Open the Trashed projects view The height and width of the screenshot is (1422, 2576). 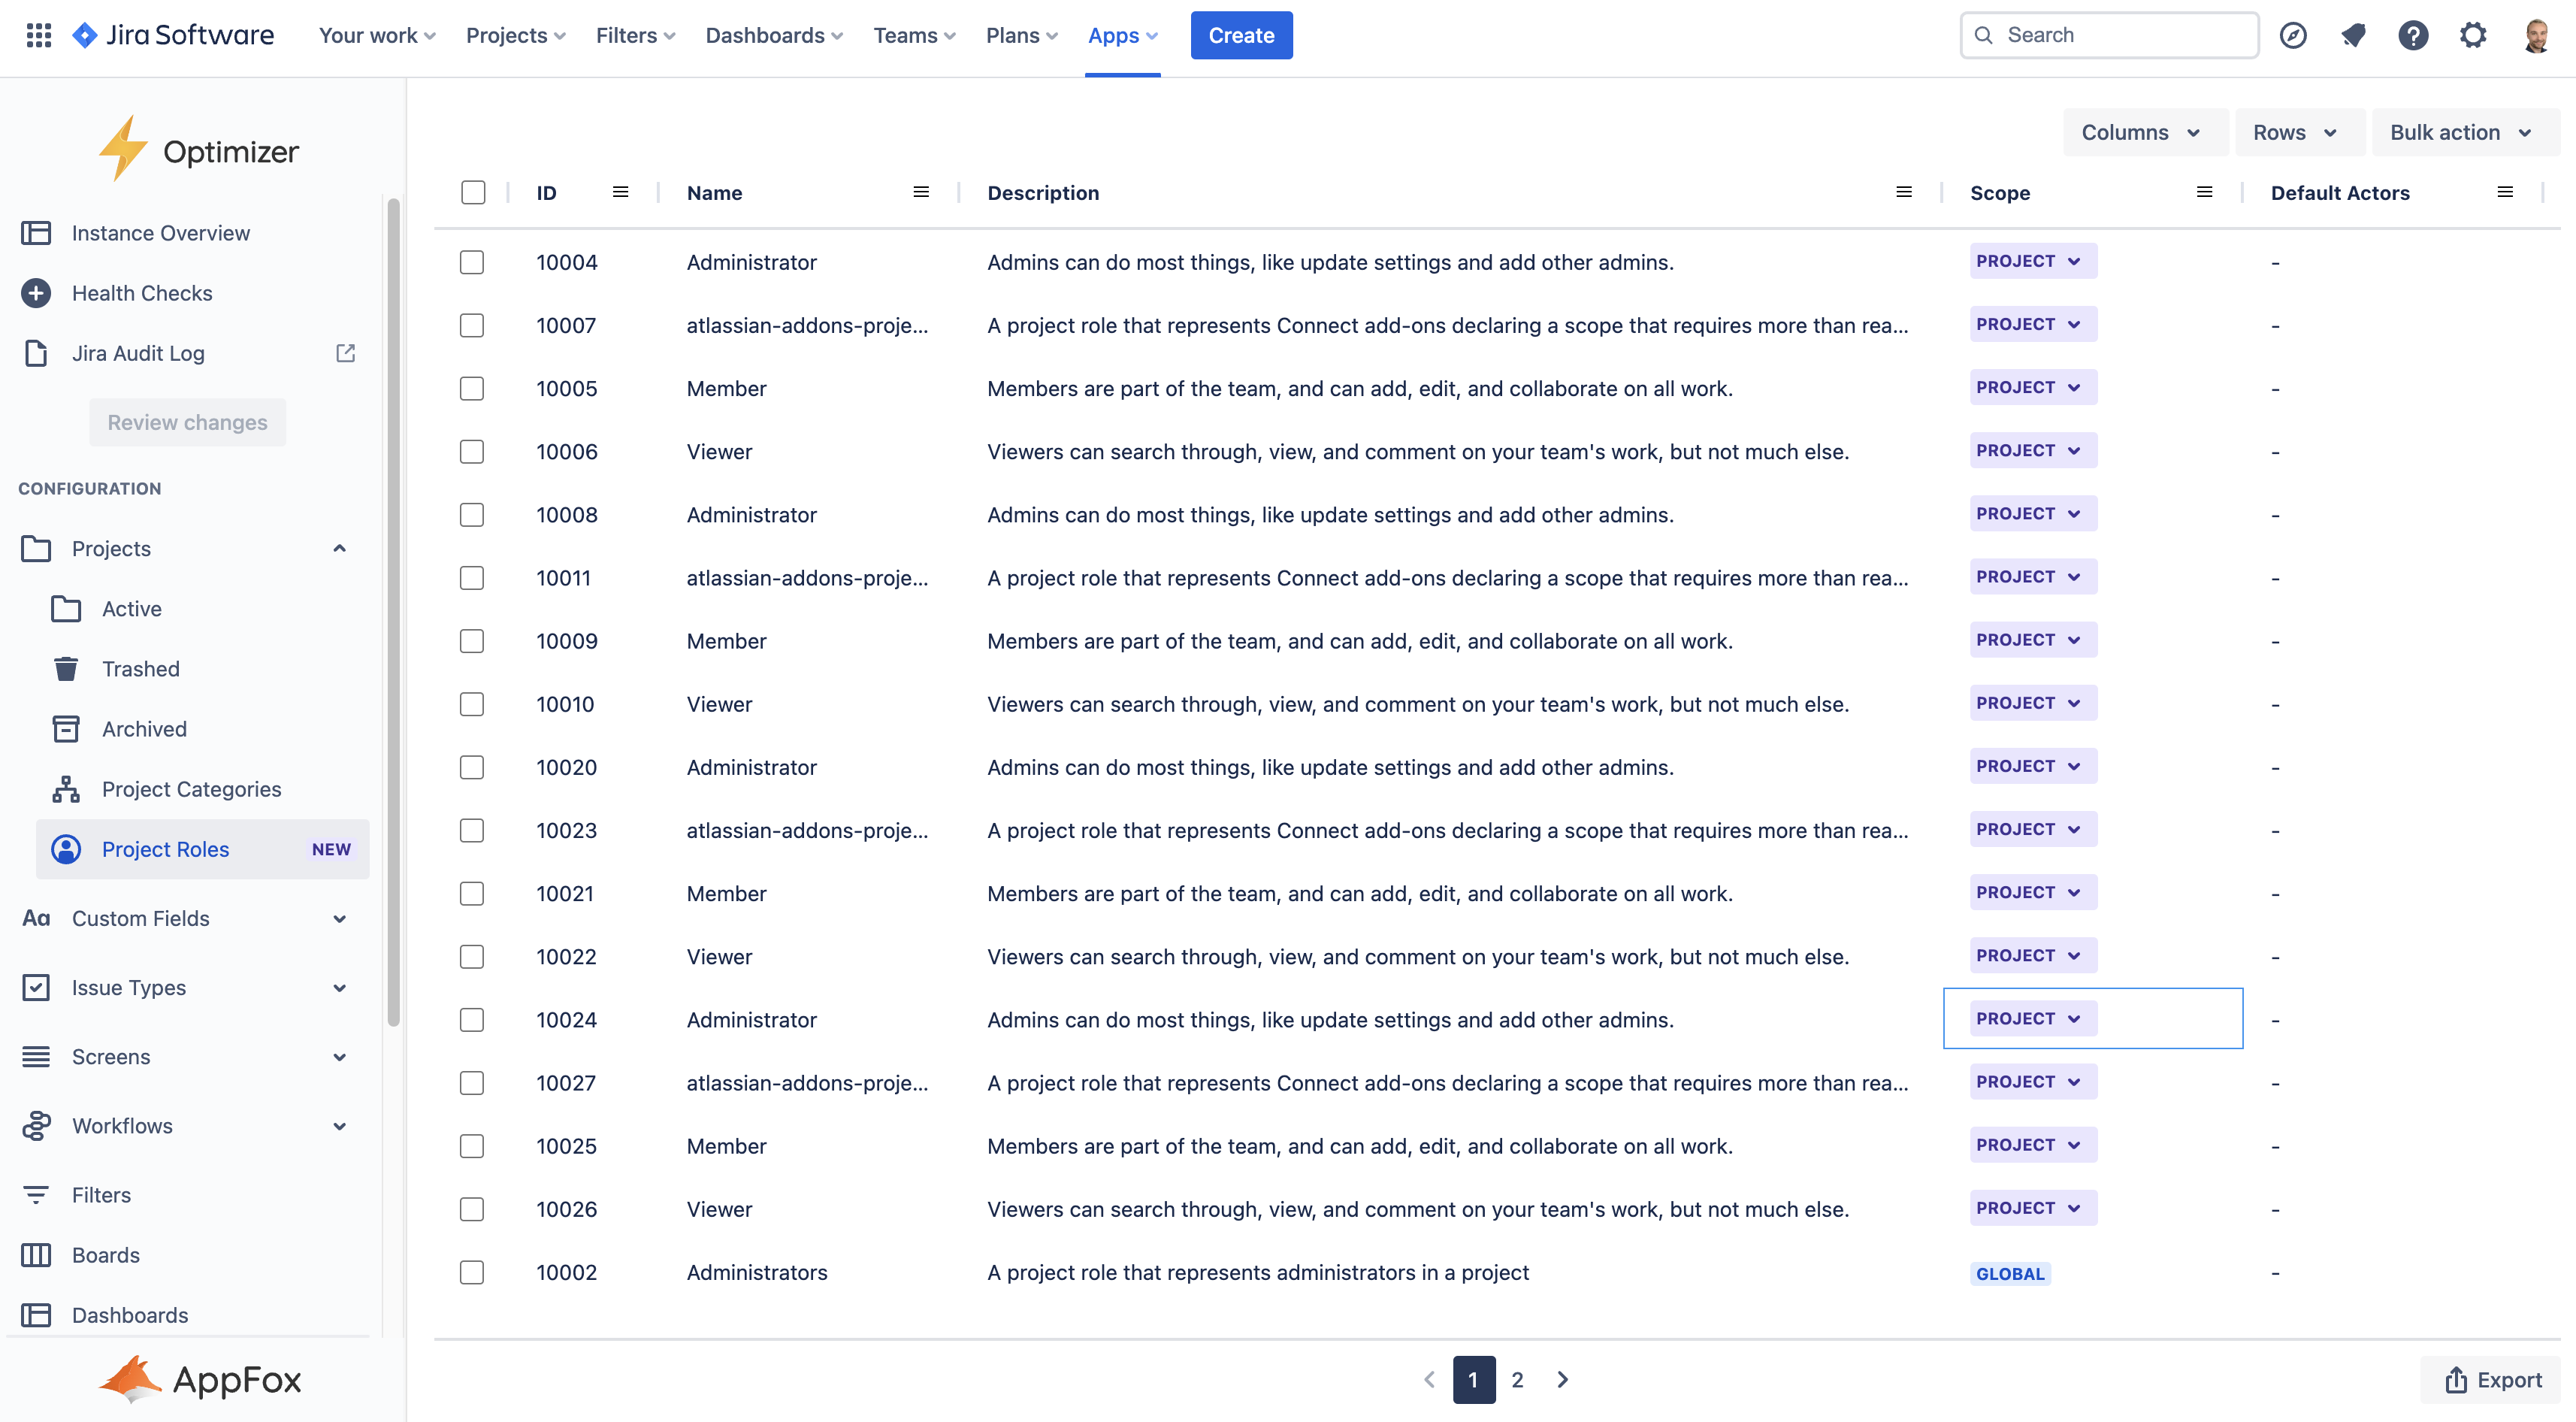[x=140, y=668]
